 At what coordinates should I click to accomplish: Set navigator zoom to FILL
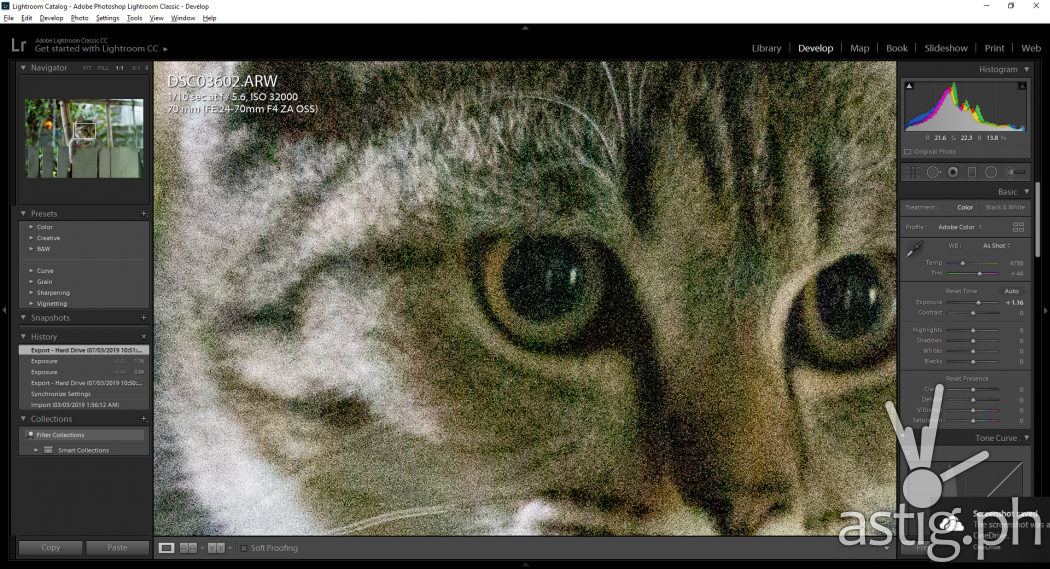pos(103,68)
